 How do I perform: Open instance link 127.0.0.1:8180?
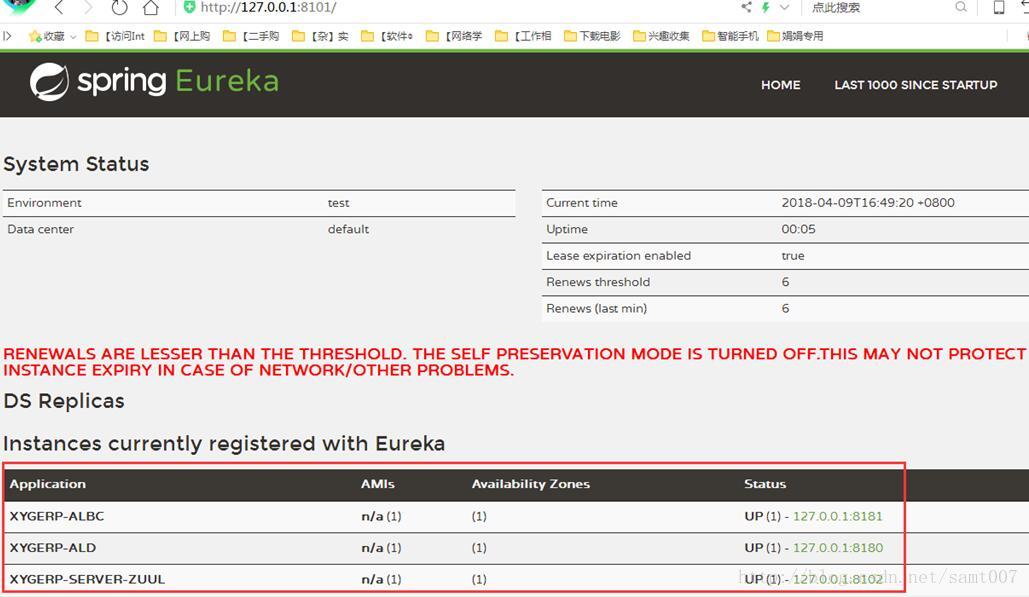[x=837, y=548]
